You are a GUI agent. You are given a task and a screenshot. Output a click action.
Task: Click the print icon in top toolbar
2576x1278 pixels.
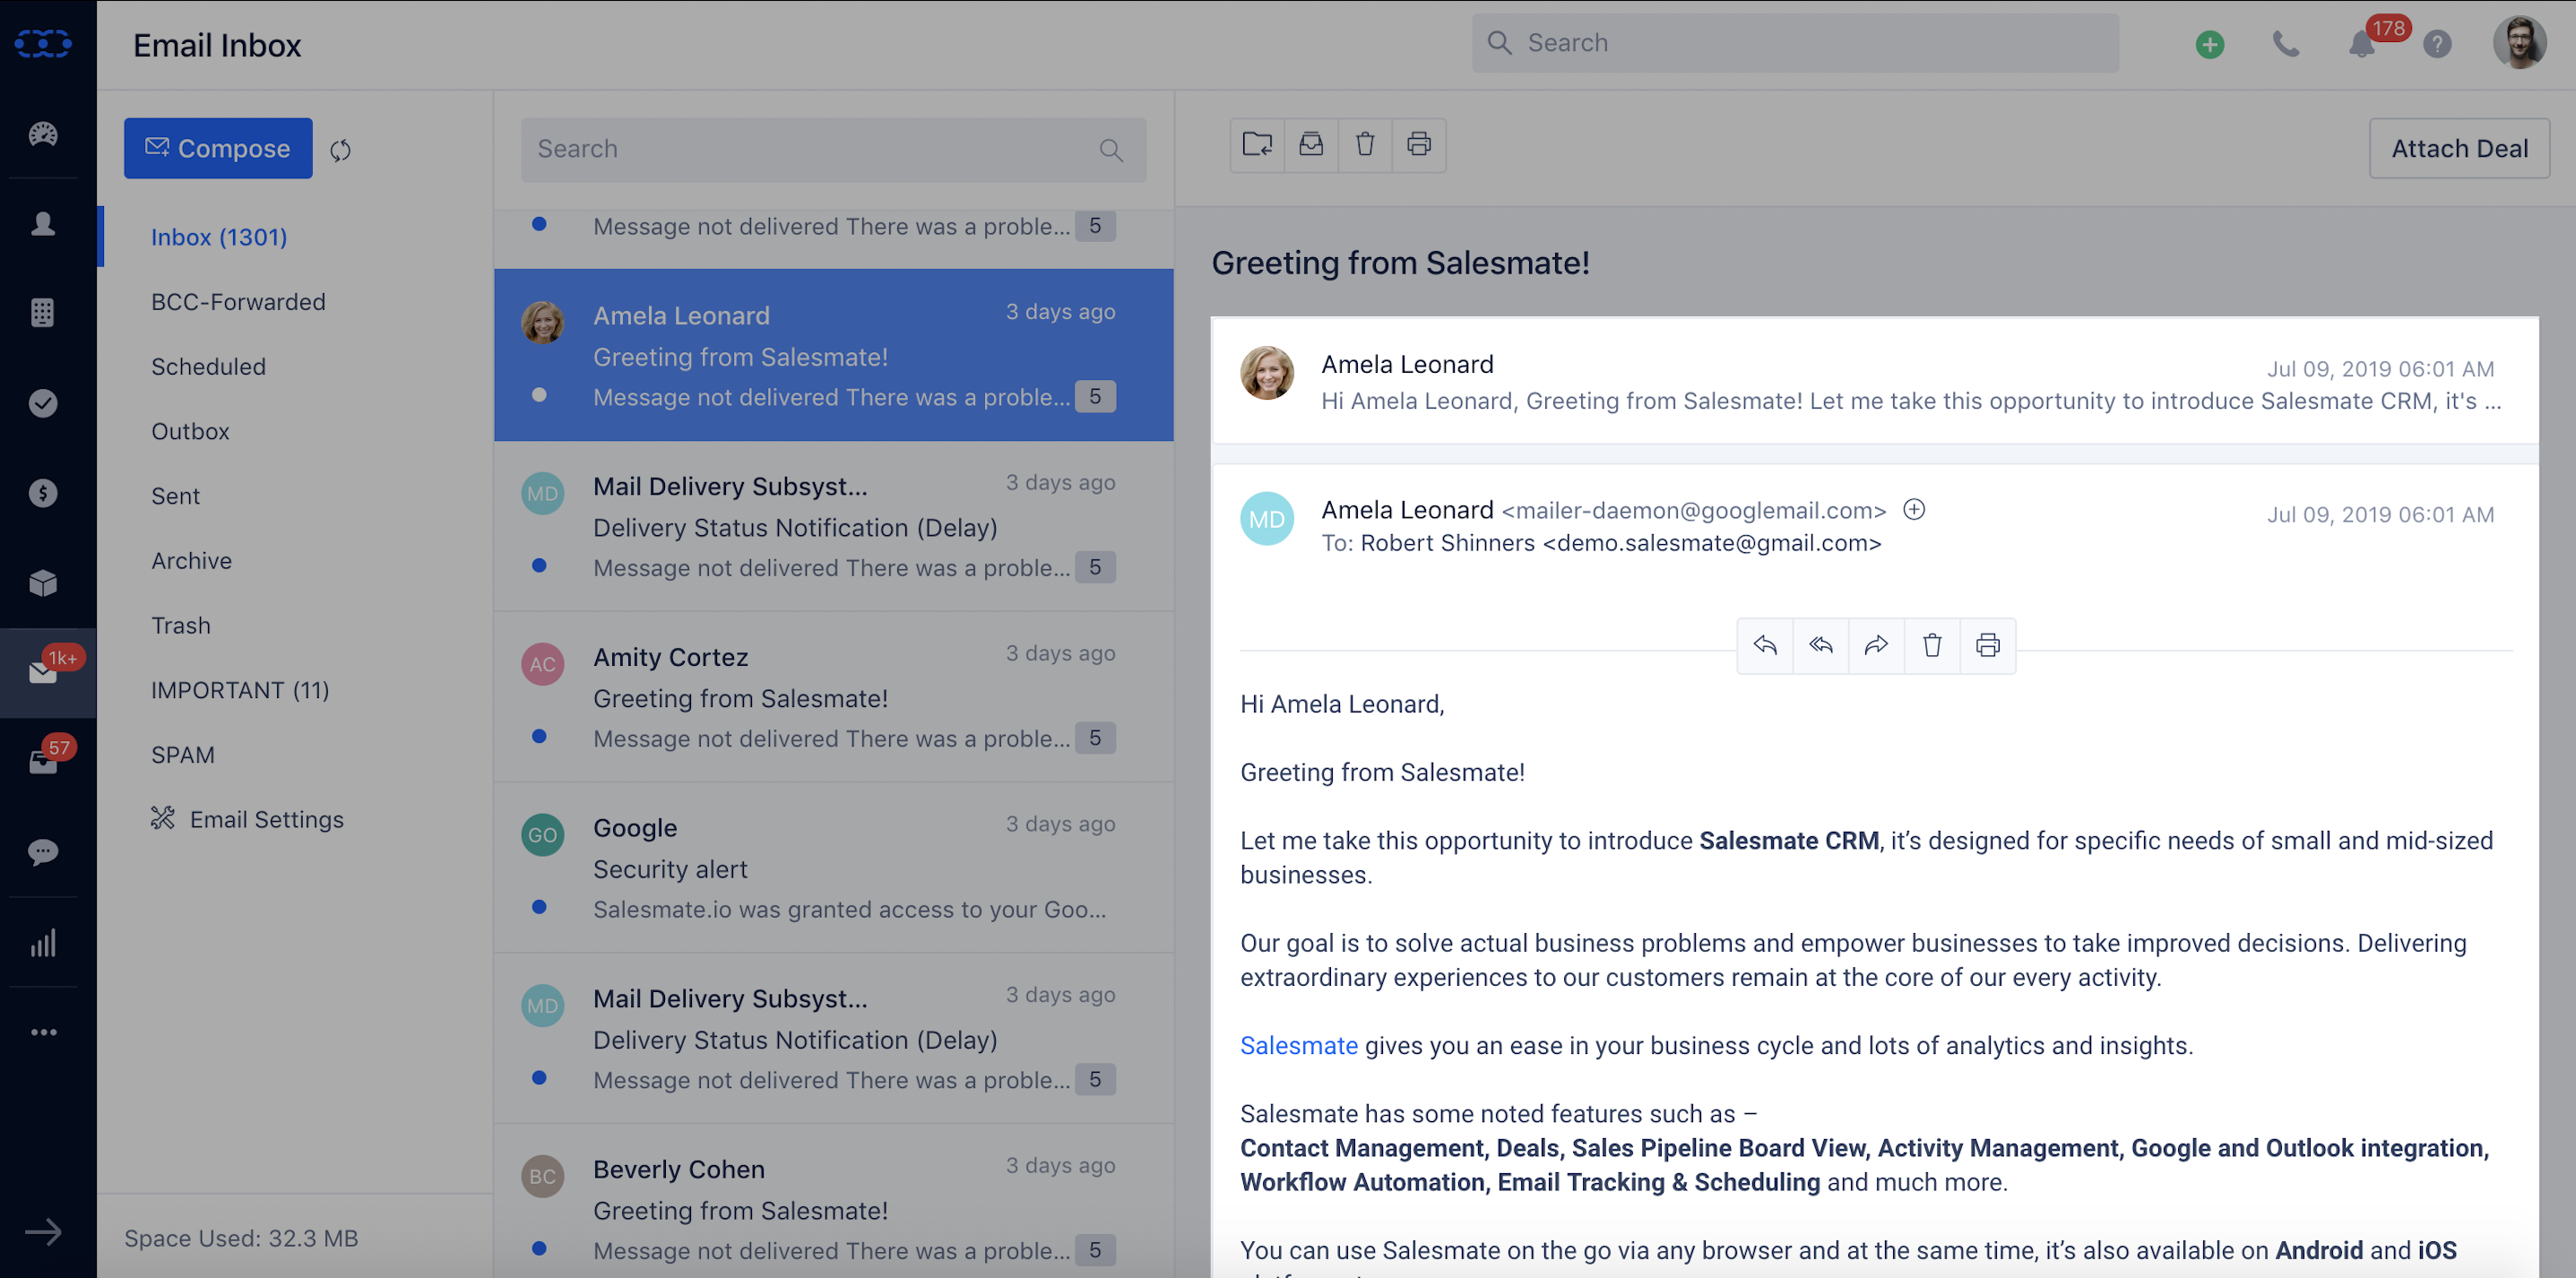[1419, 144]
